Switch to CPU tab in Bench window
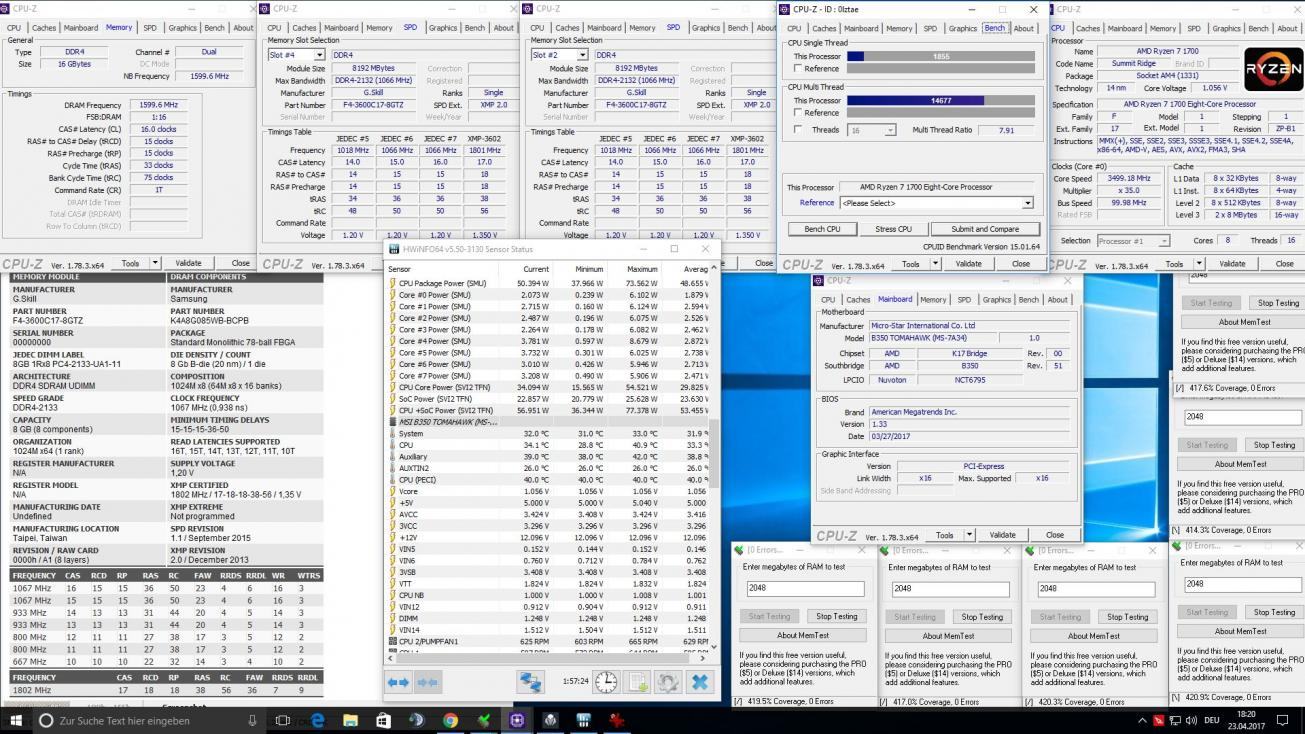 (x=794, y=28)
